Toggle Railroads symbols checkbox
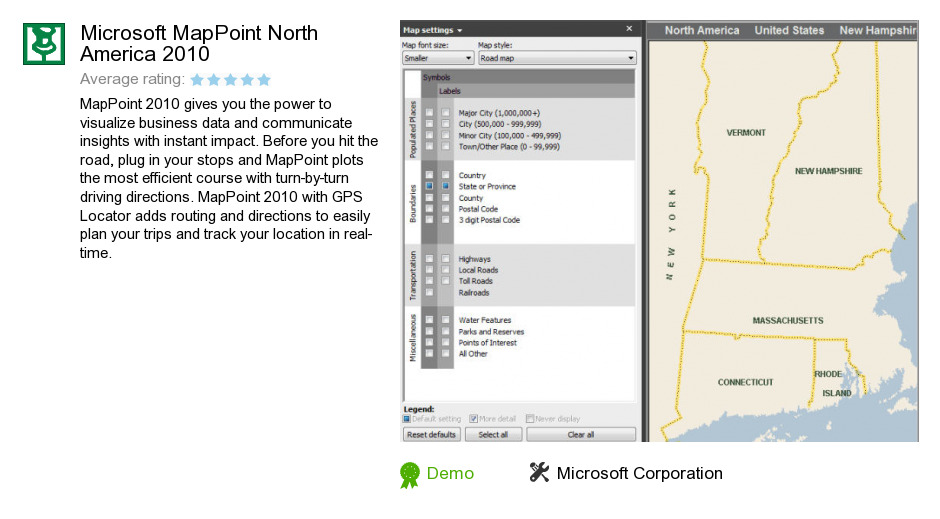This screenshot has width=940, height=519. click(x=429, y=292)
